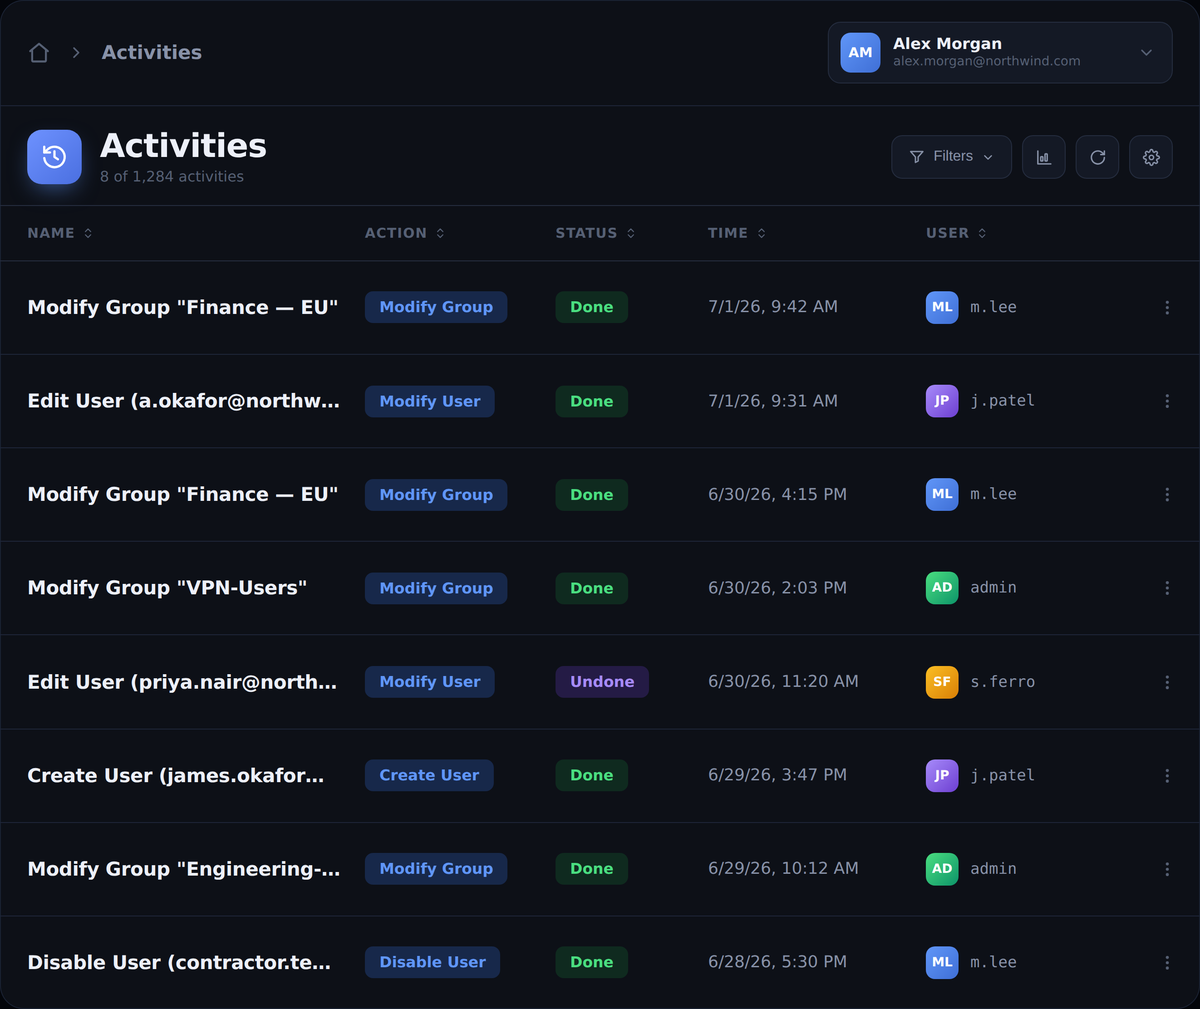Click the Activities history clock icon
The height and width of the screenshot is (1009, 1200).
pos(54,157)
